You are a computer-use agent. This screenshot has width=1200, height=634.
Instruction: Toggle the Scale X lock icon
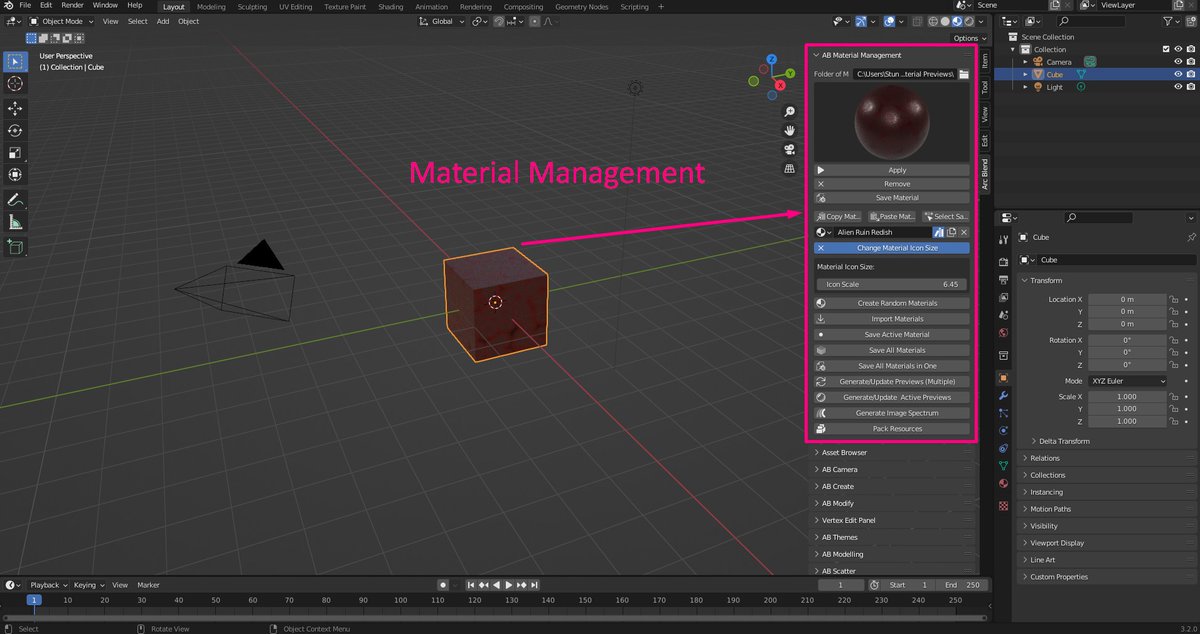[1175, 397]
